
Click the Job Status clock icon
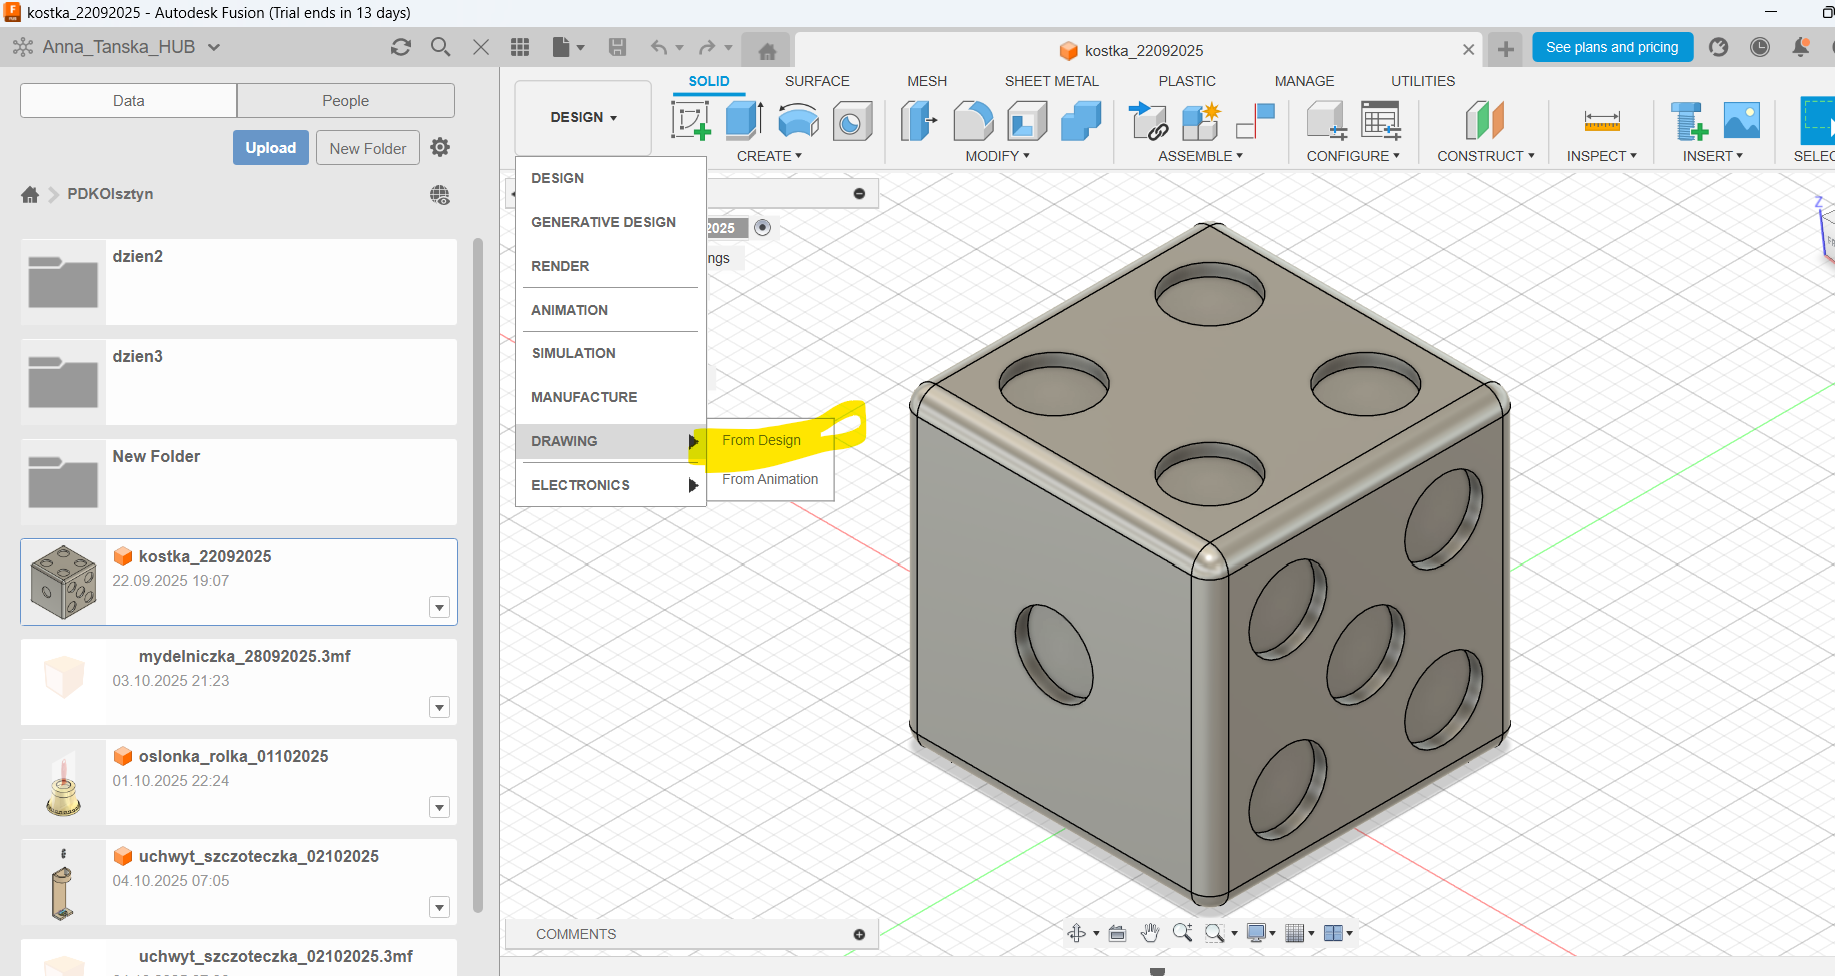click(x=1760, y=47)
